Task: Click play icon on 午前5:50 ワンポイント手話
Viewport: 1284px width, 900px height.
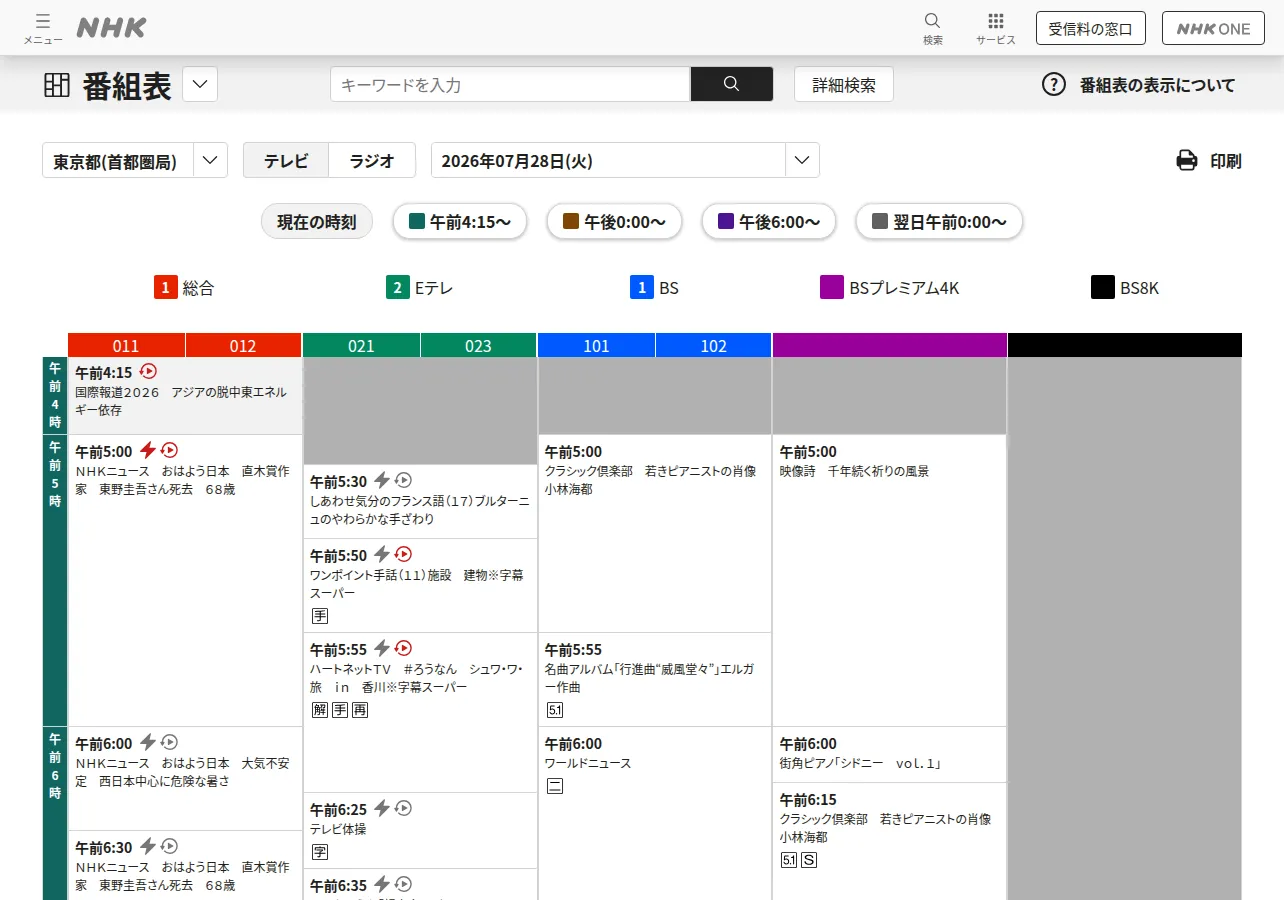Action: pos(404,554)
